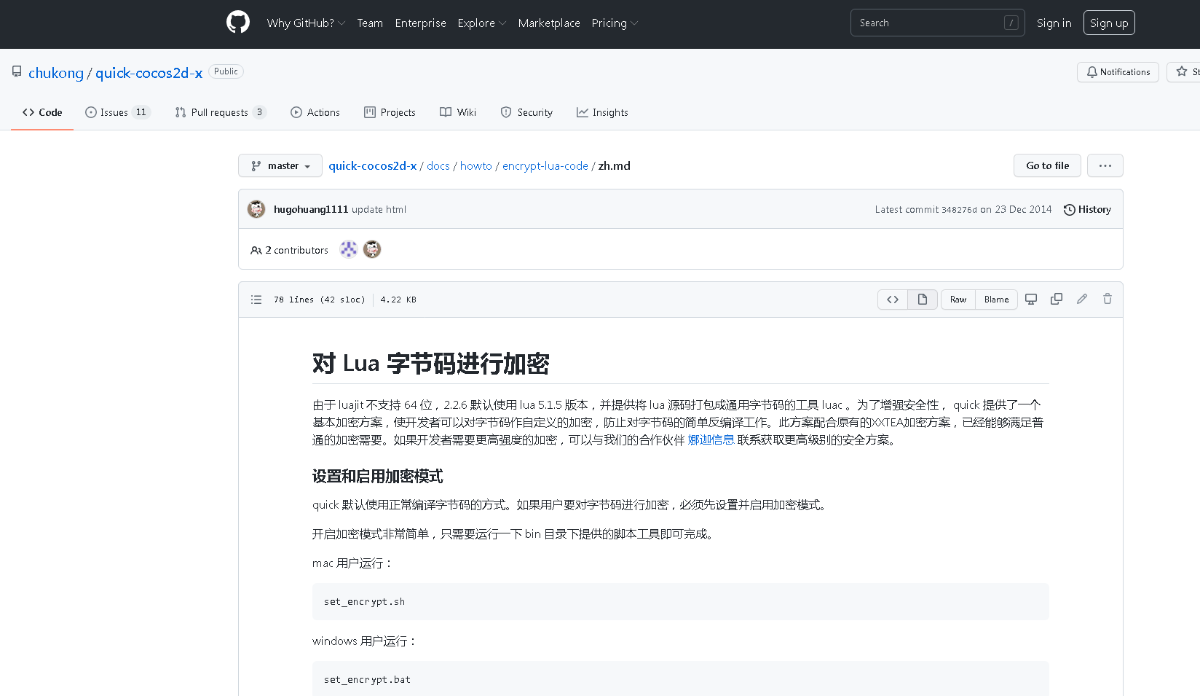Copy raw contents icon
The width and height of the screenshot is (1200, 696).
click(1056, 299)
